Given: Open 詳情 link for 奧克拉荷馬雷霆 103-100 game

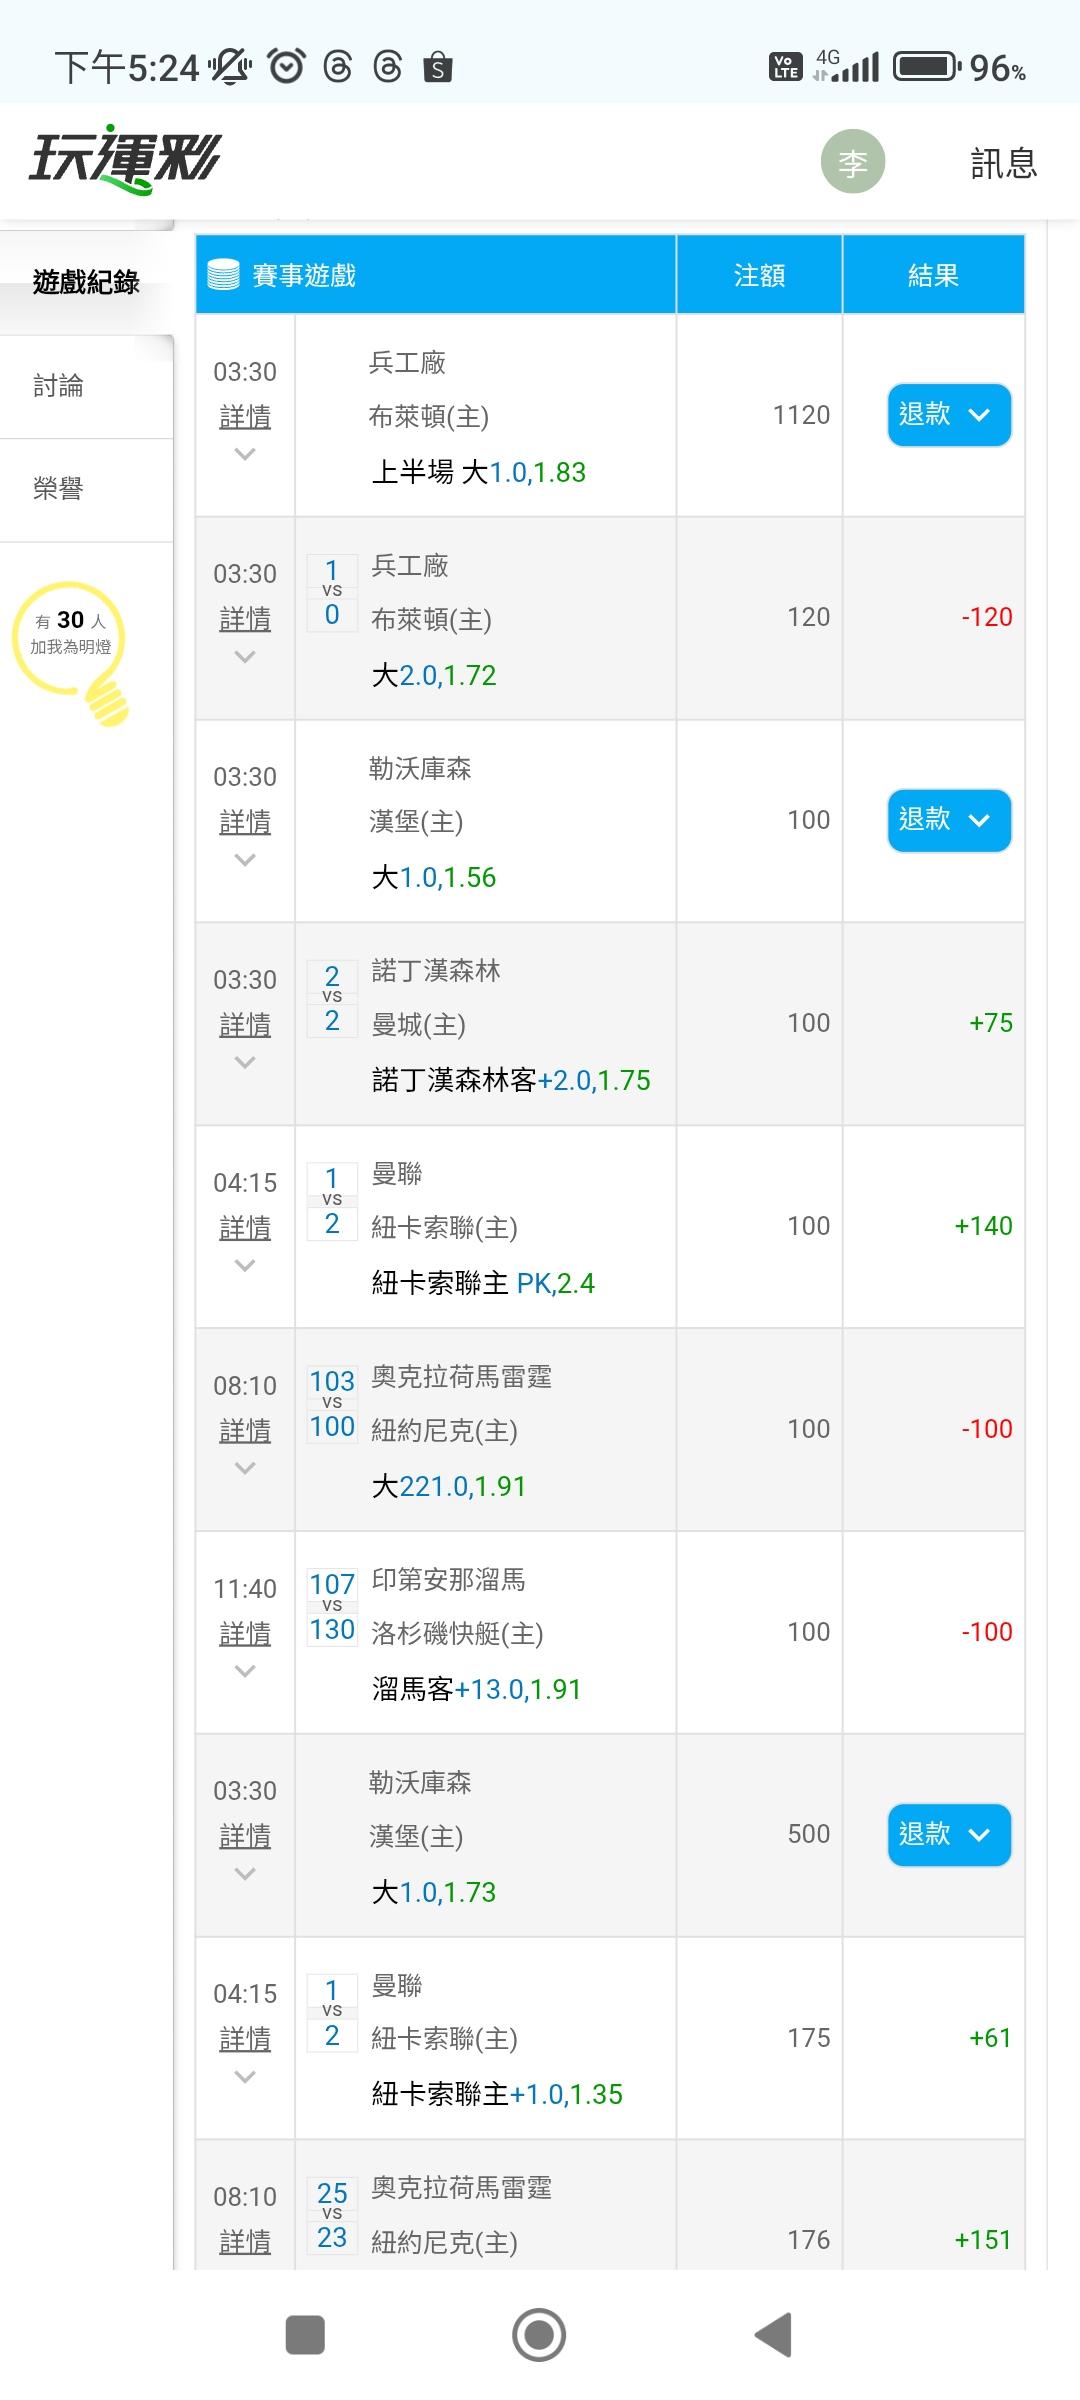Looking at the screenshot, I should (x=245, y=1431).
